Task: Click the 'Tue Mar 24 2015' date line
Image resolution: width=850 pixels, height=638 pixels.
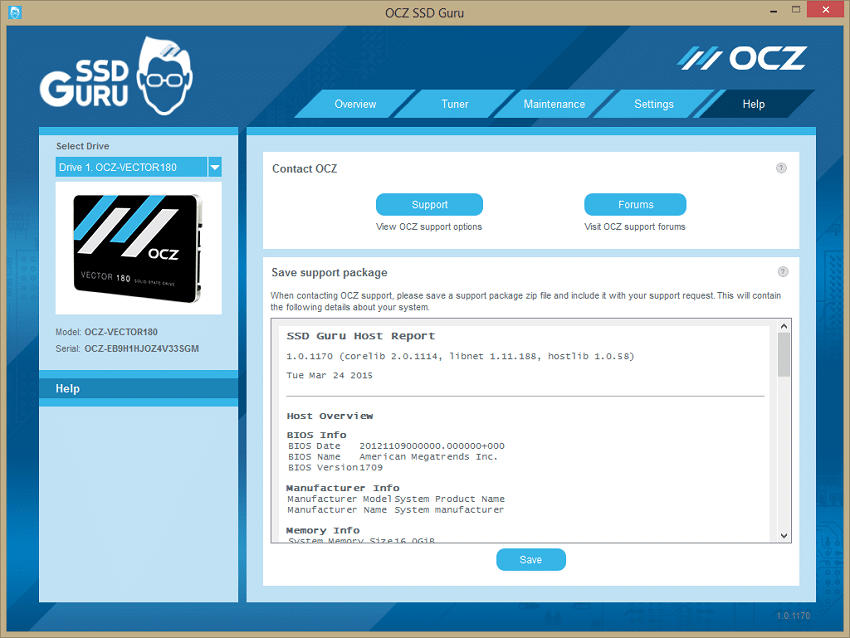Action: click(x=330, y=375)
